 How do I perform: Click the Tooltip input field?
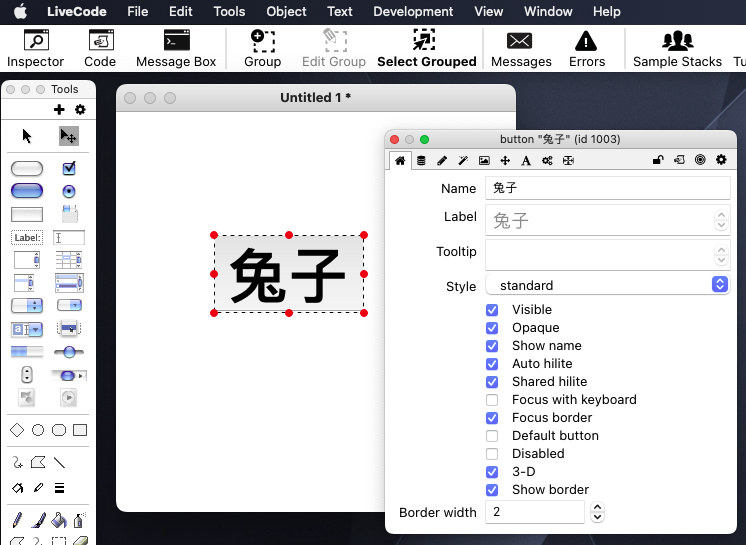pyautogui.click(x=599, y=255)
